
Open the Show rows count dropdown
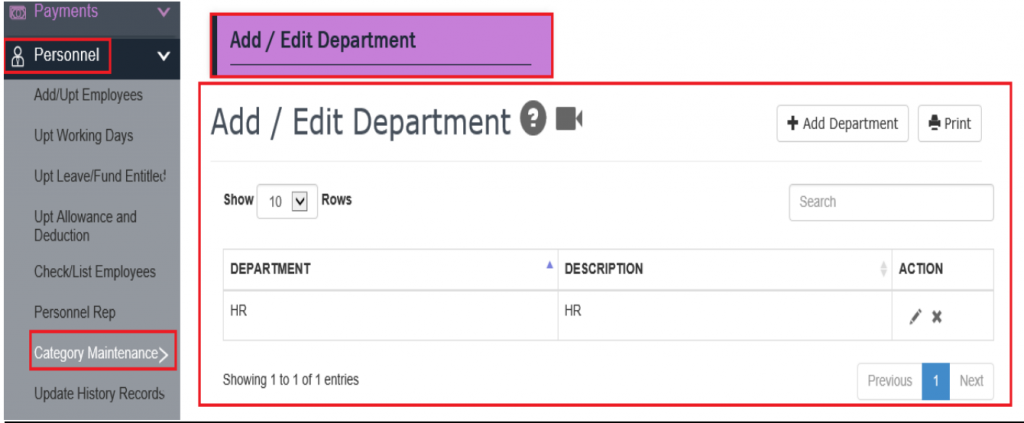pos(286,201)
